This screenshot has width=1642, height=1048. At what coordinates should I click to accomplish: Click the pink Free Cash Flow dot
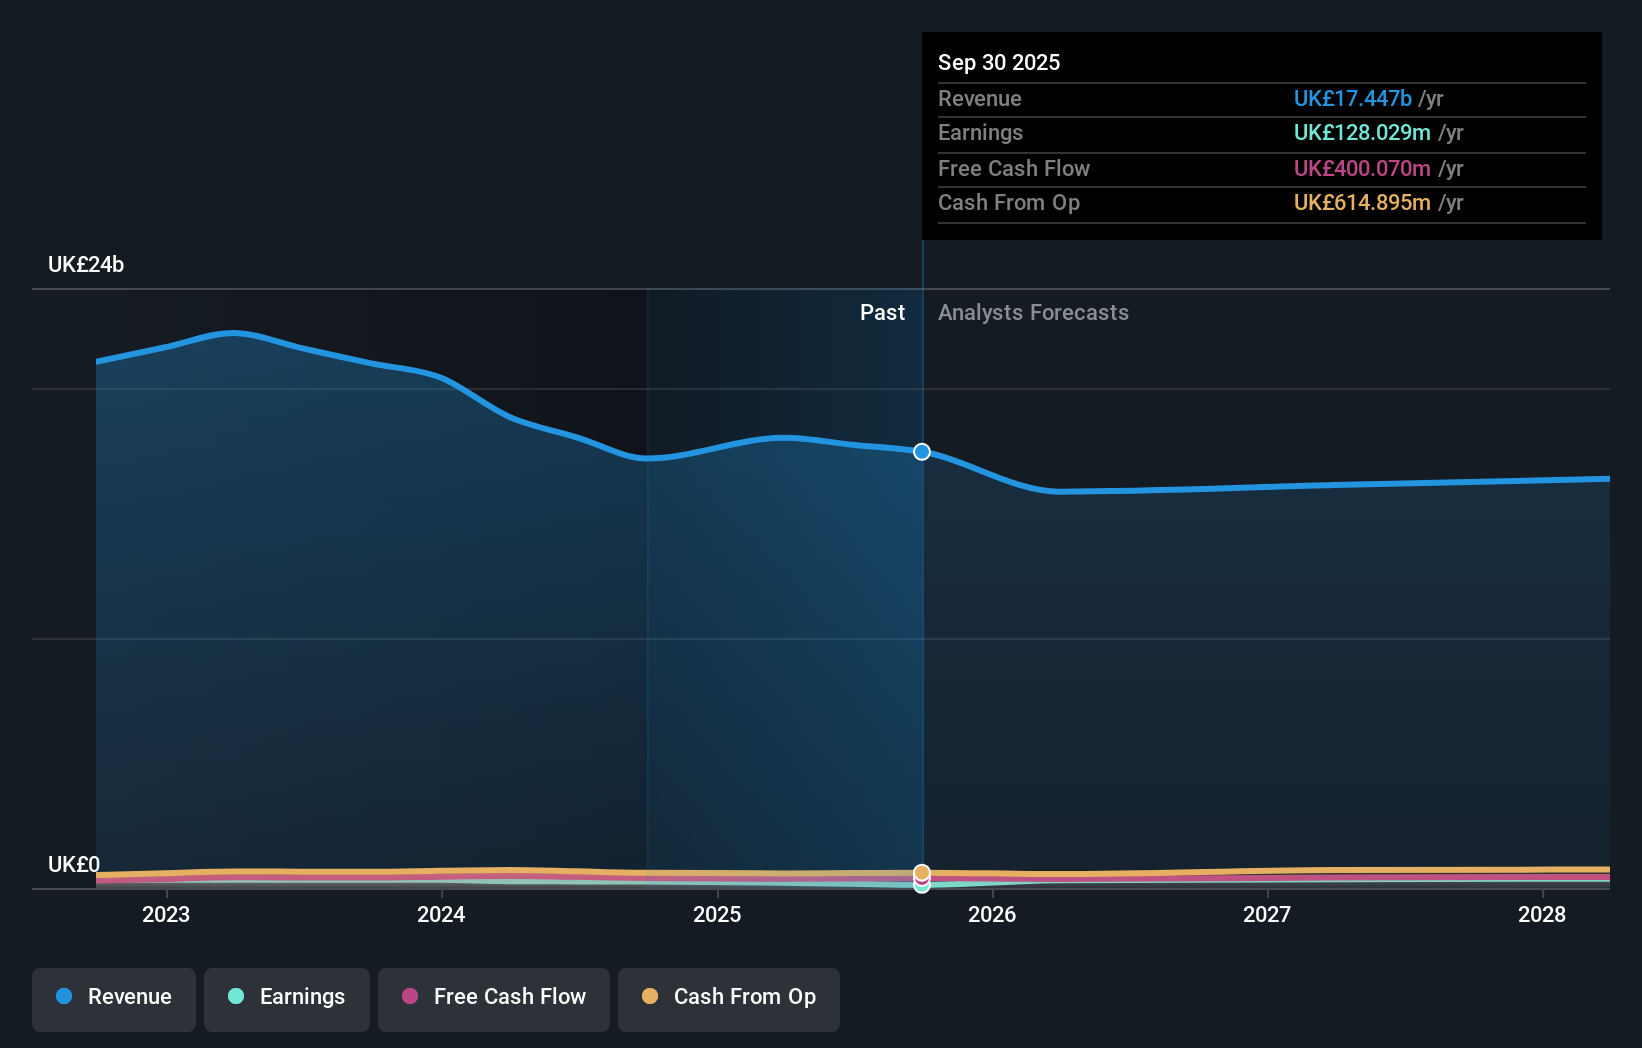click(x=411, y=996)
